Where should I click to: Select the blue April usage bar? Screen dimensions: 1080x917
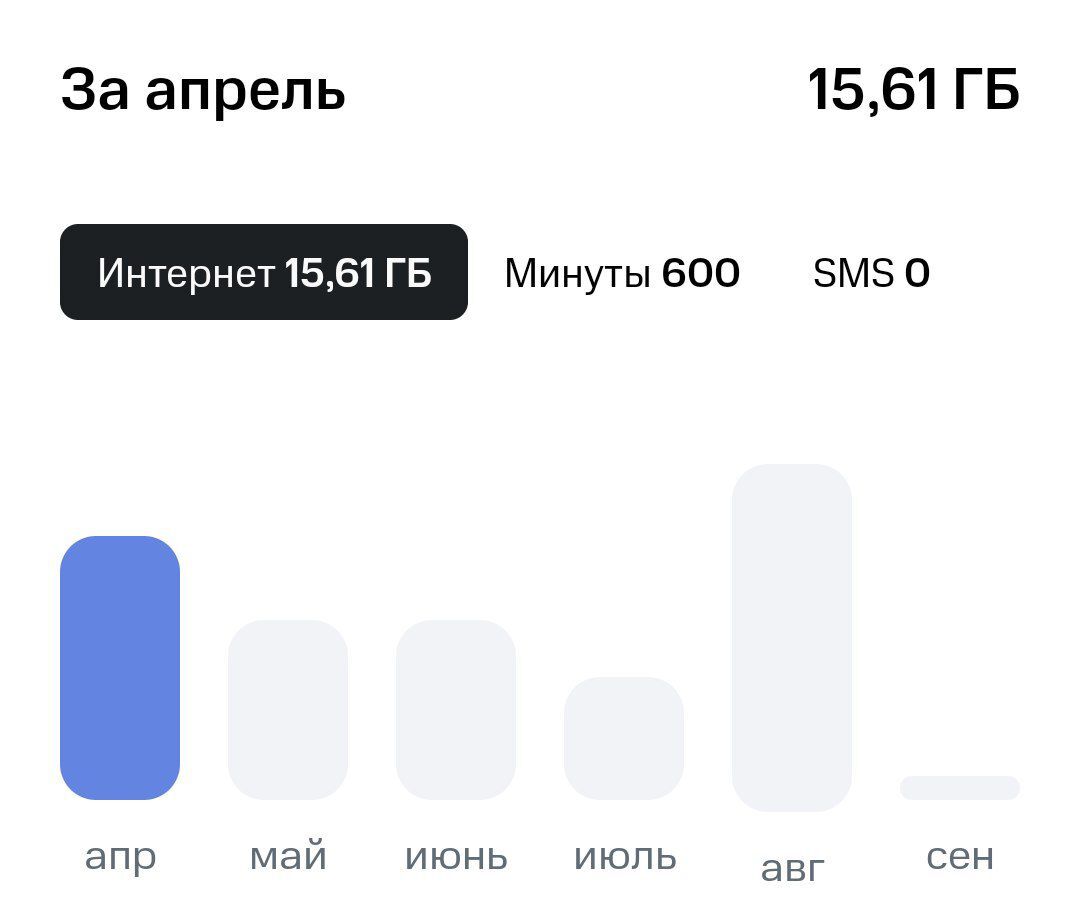(x=120, y=668)
